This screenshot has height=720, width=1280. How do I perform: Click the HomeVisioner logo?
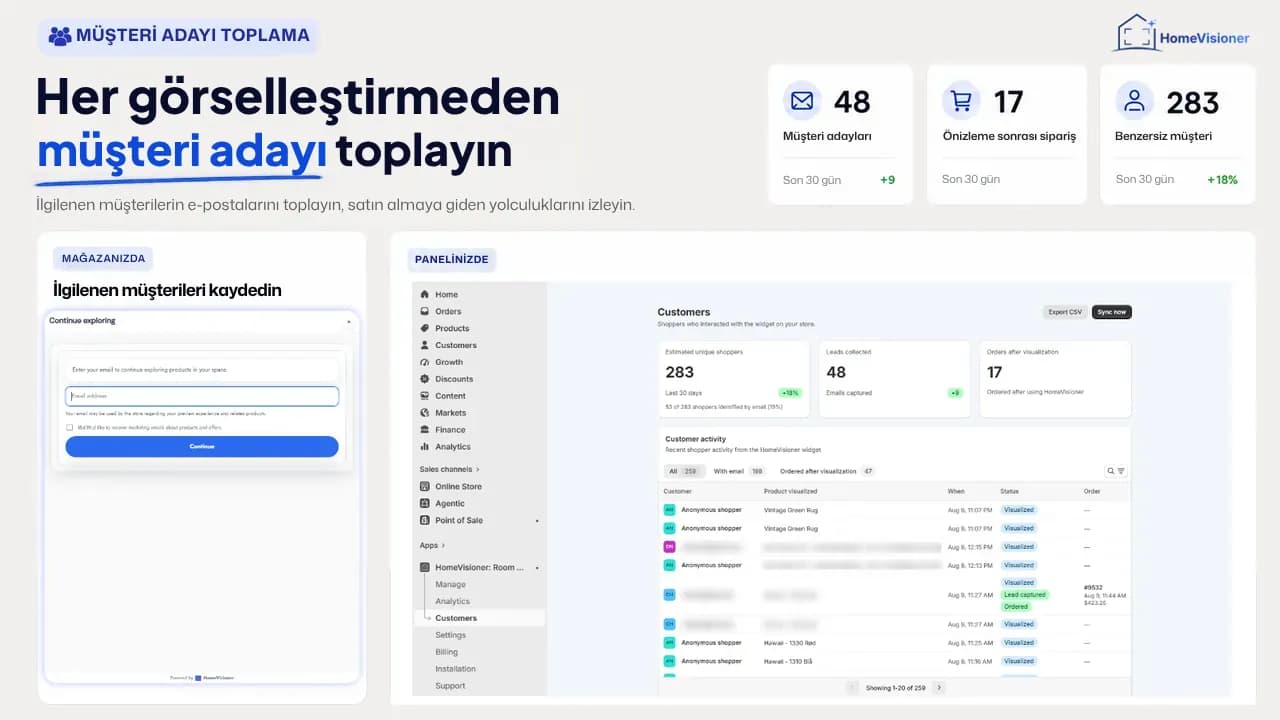[1181, 33]
